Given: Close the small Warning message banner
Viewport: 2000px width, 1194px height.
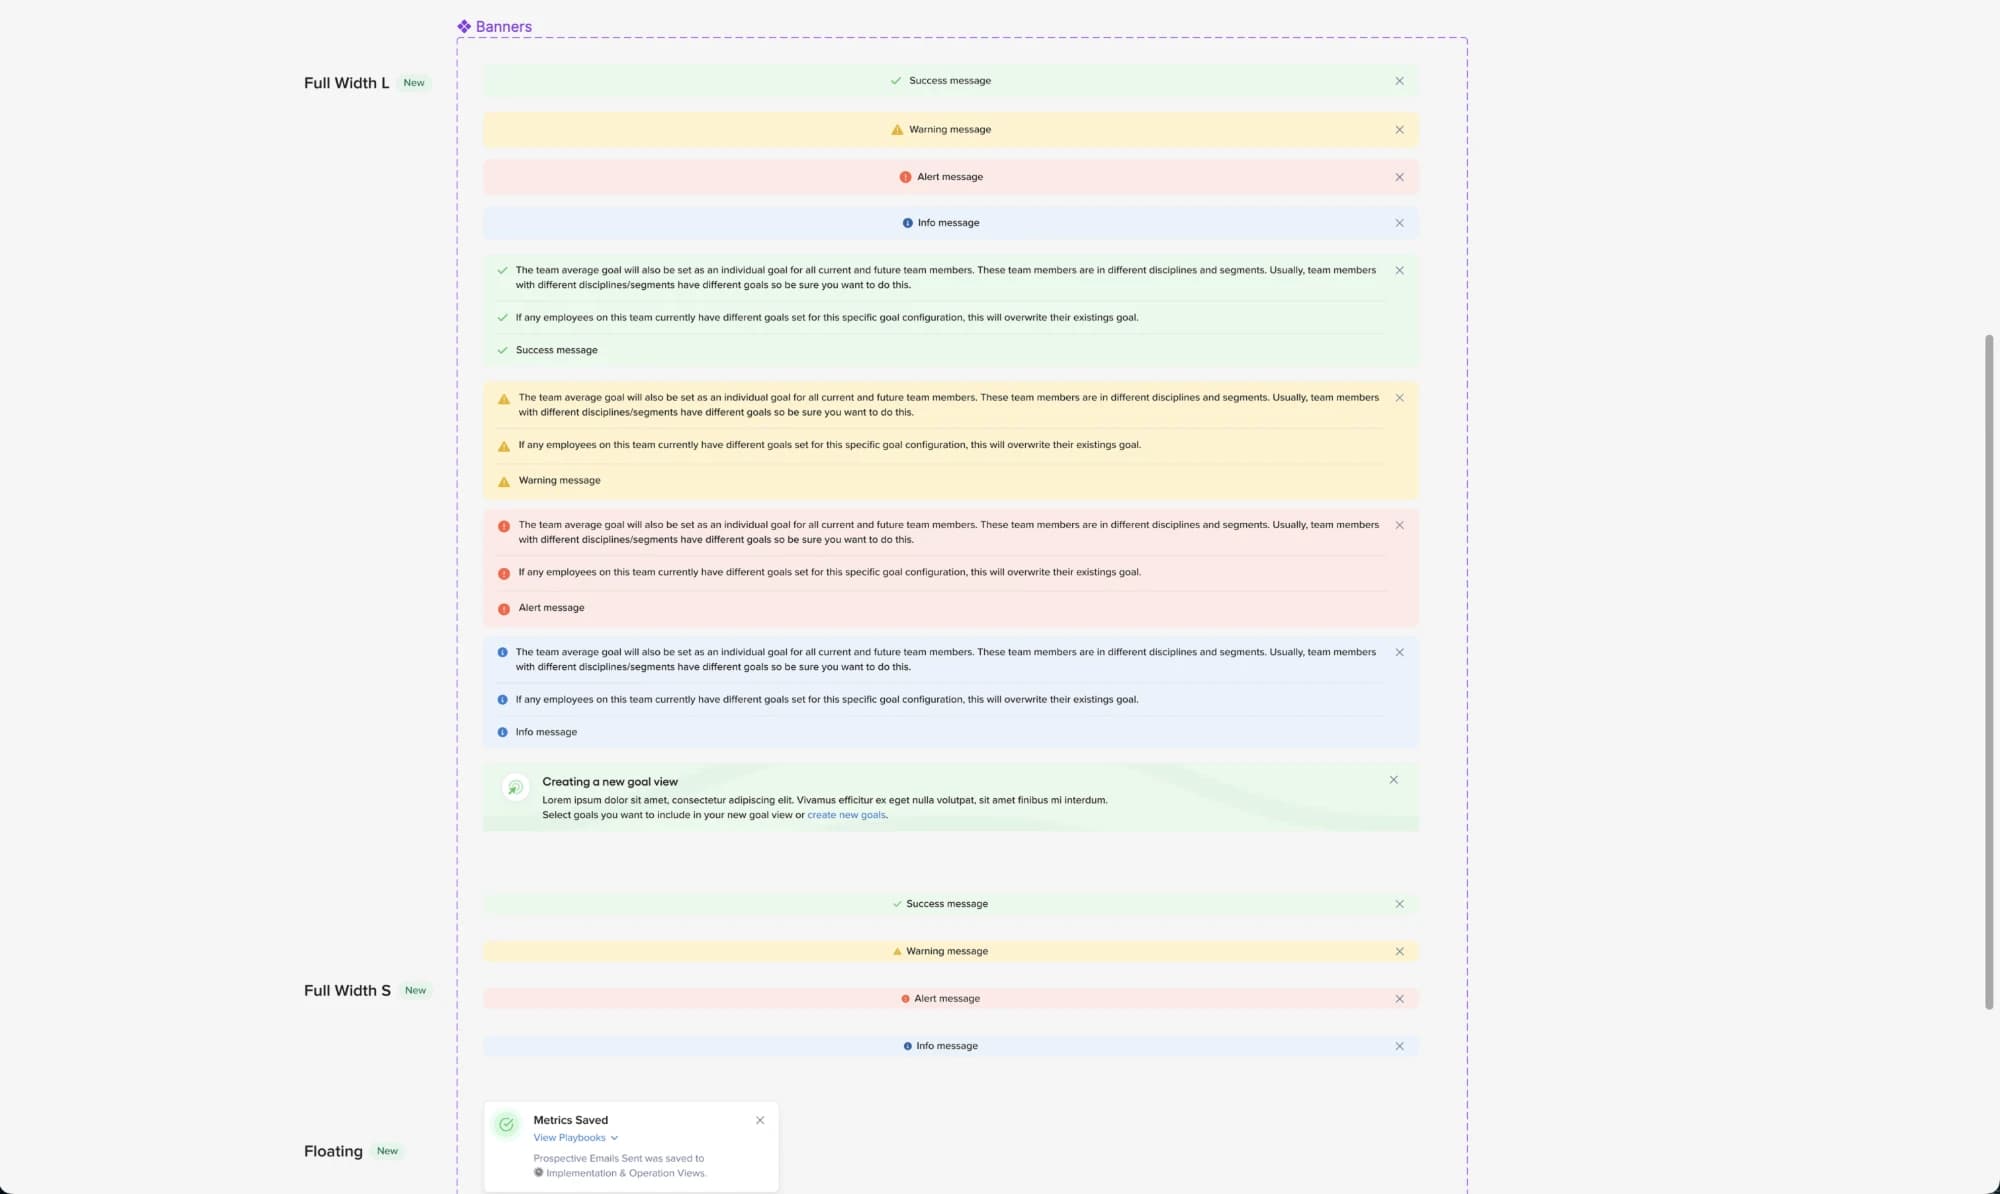Looking at the screenshot, I should click(x=1399, y=951).
